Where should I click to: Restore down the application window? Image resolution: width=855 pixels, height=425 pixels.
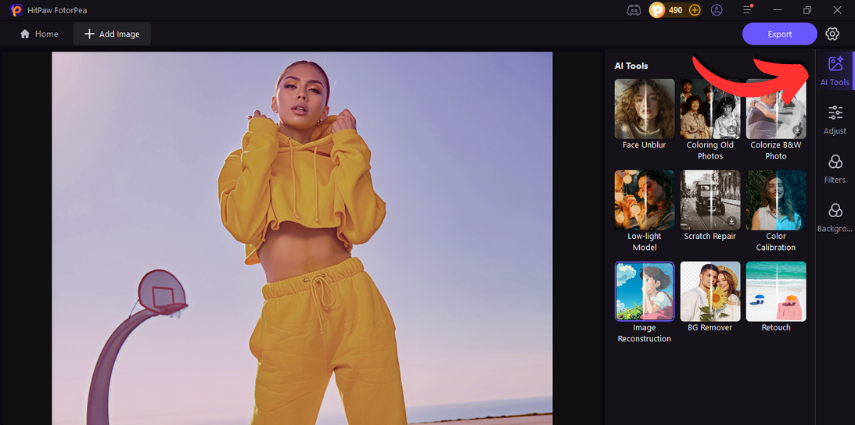[x=807, y=10]
